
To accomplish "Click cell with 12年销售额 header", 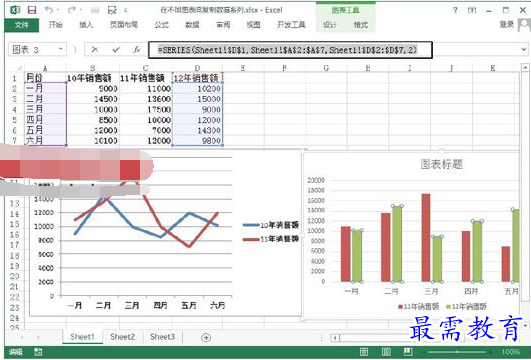I will click(x=197, y=78).
